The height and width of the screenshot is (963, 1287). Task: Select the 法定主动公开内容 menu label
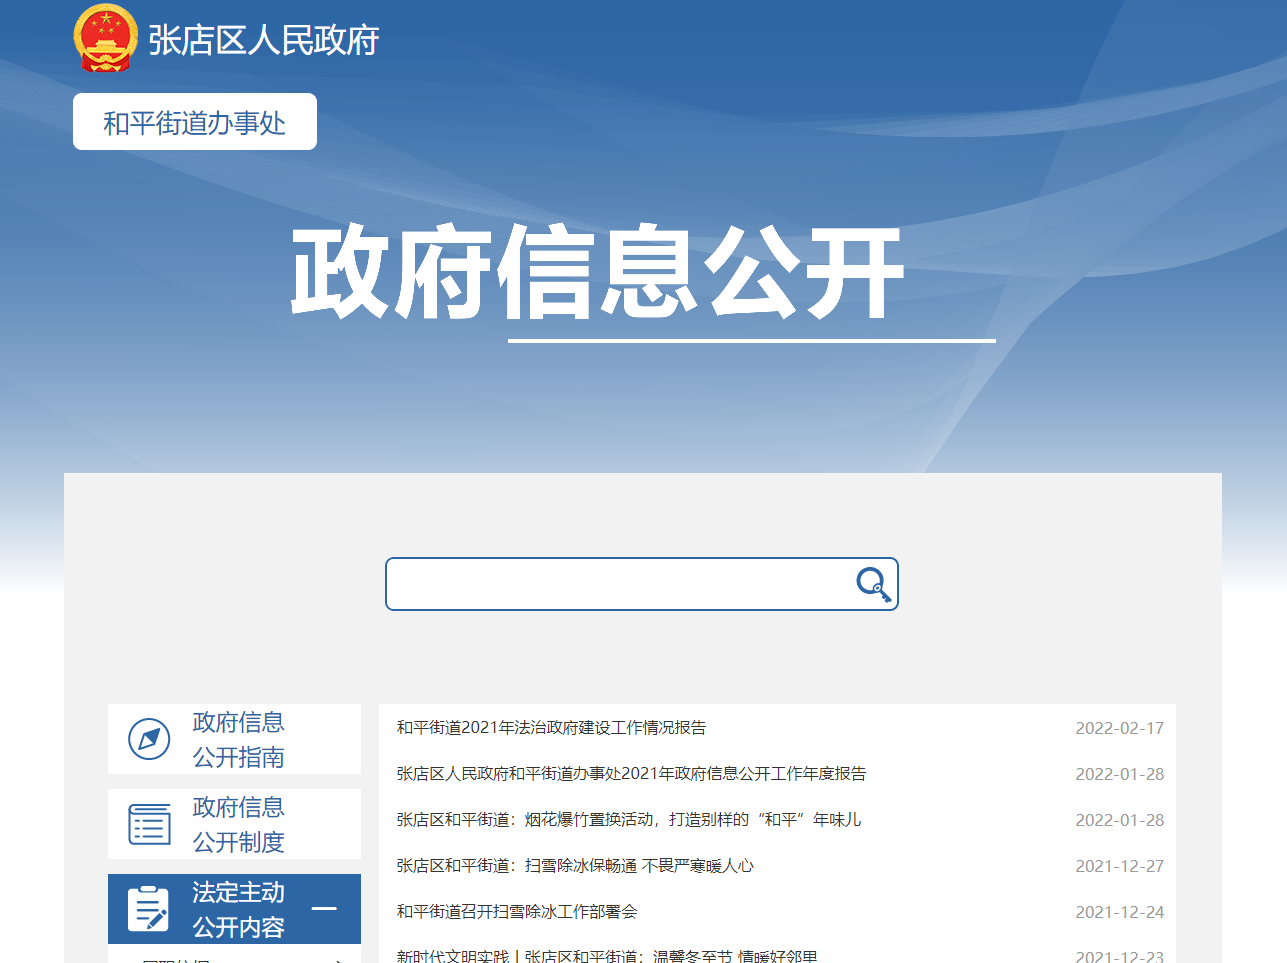[x=238, y=909]
